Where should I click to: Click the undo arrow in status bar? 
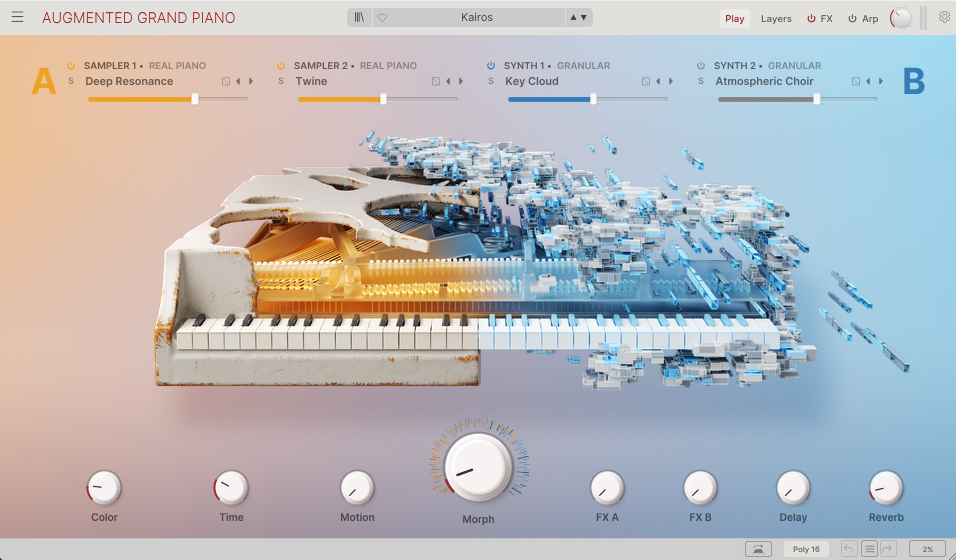pyautogui.click(x=849, y=549)
